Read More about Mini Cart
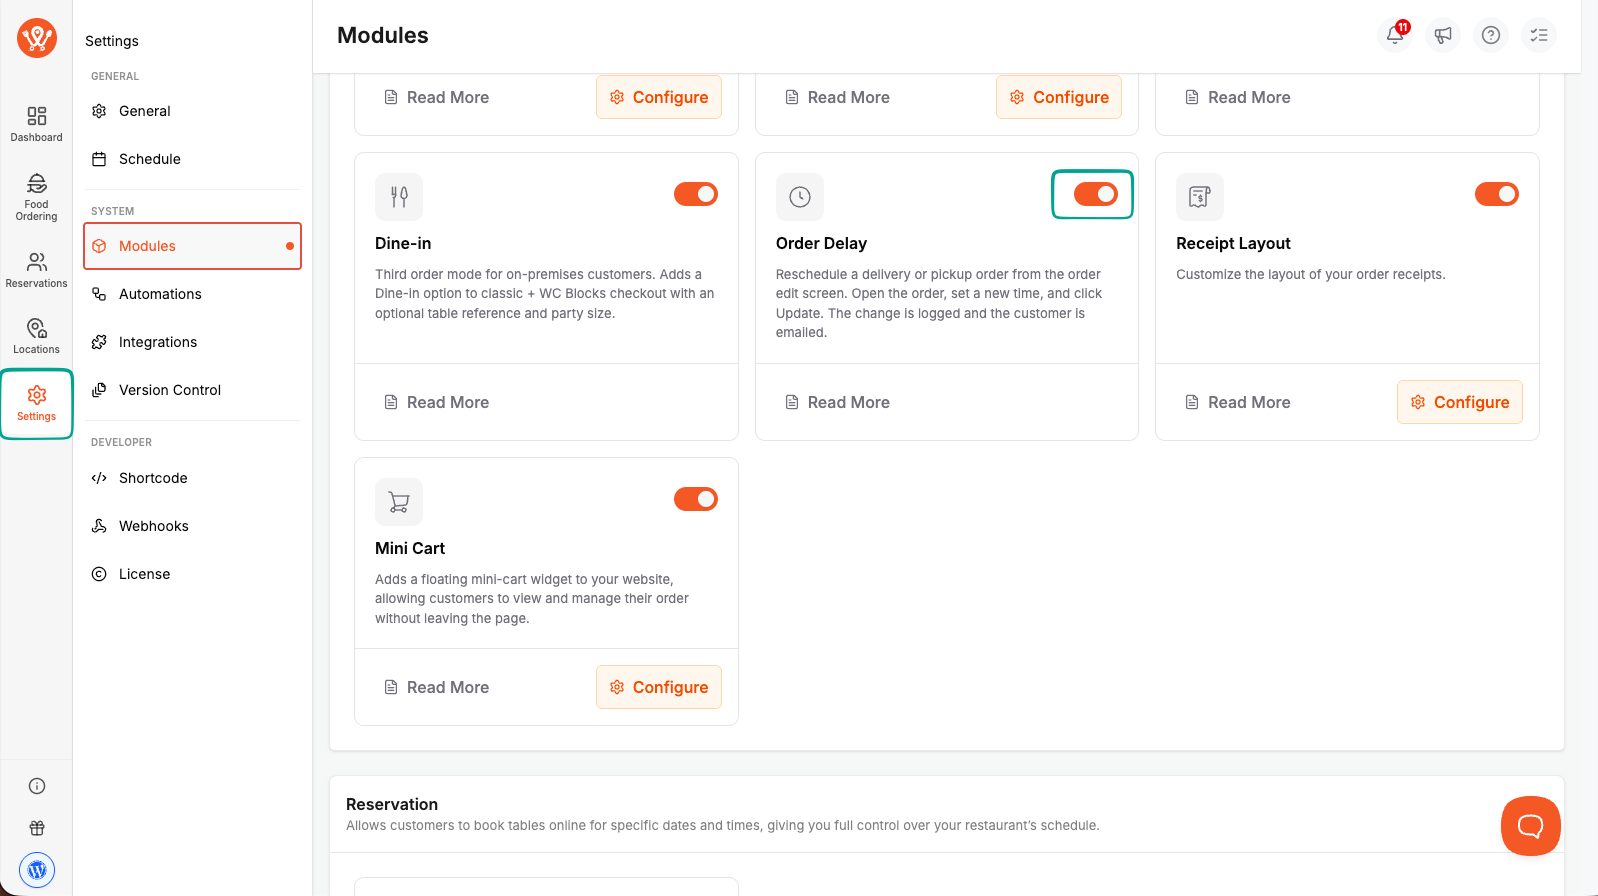Viewport: 1598px width, 896px height. coord(437,687)
